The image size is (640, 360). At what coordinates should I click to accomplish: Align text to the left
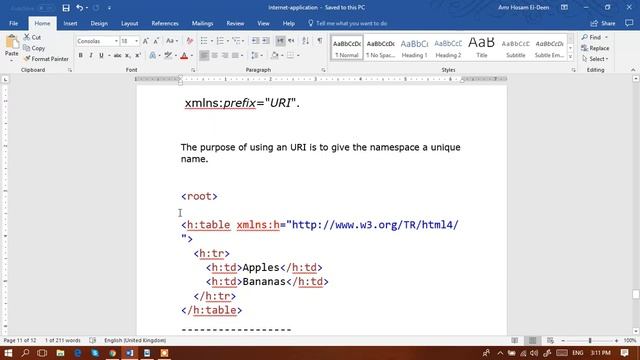tap(204, 56)
